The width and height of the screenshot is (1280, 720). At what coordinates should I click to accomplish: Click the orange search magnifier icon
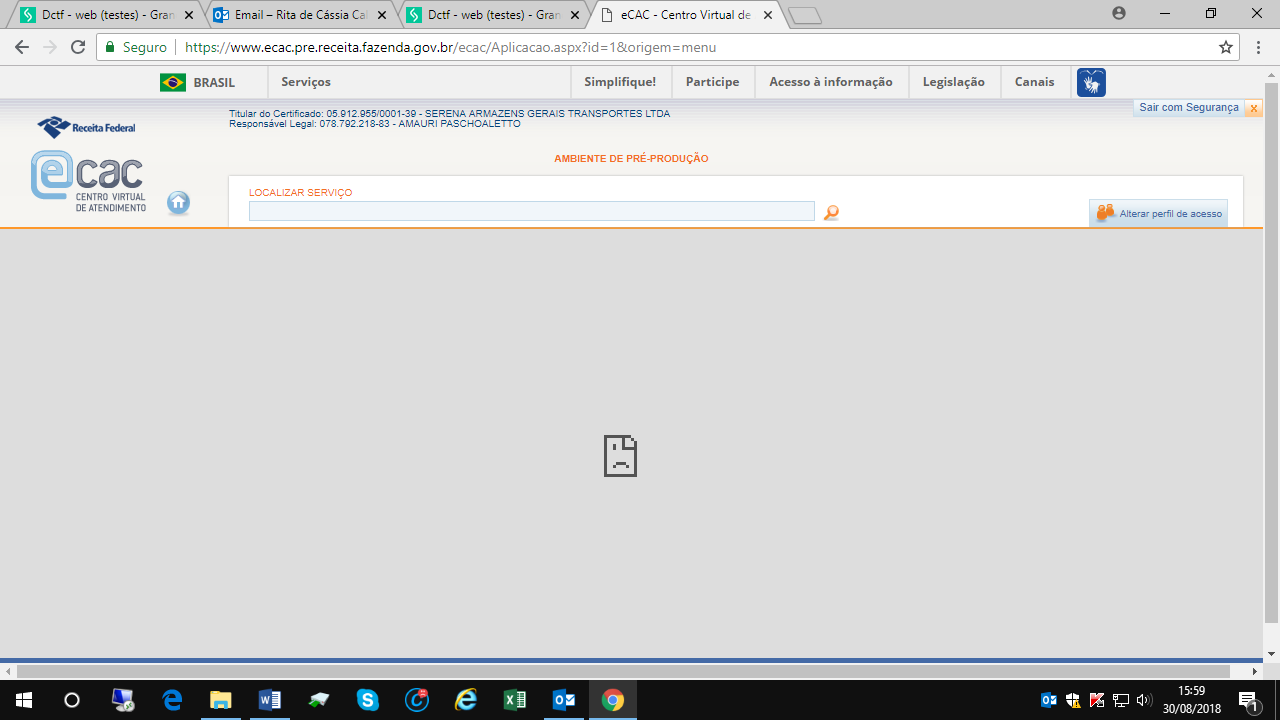tap(831, 212)
